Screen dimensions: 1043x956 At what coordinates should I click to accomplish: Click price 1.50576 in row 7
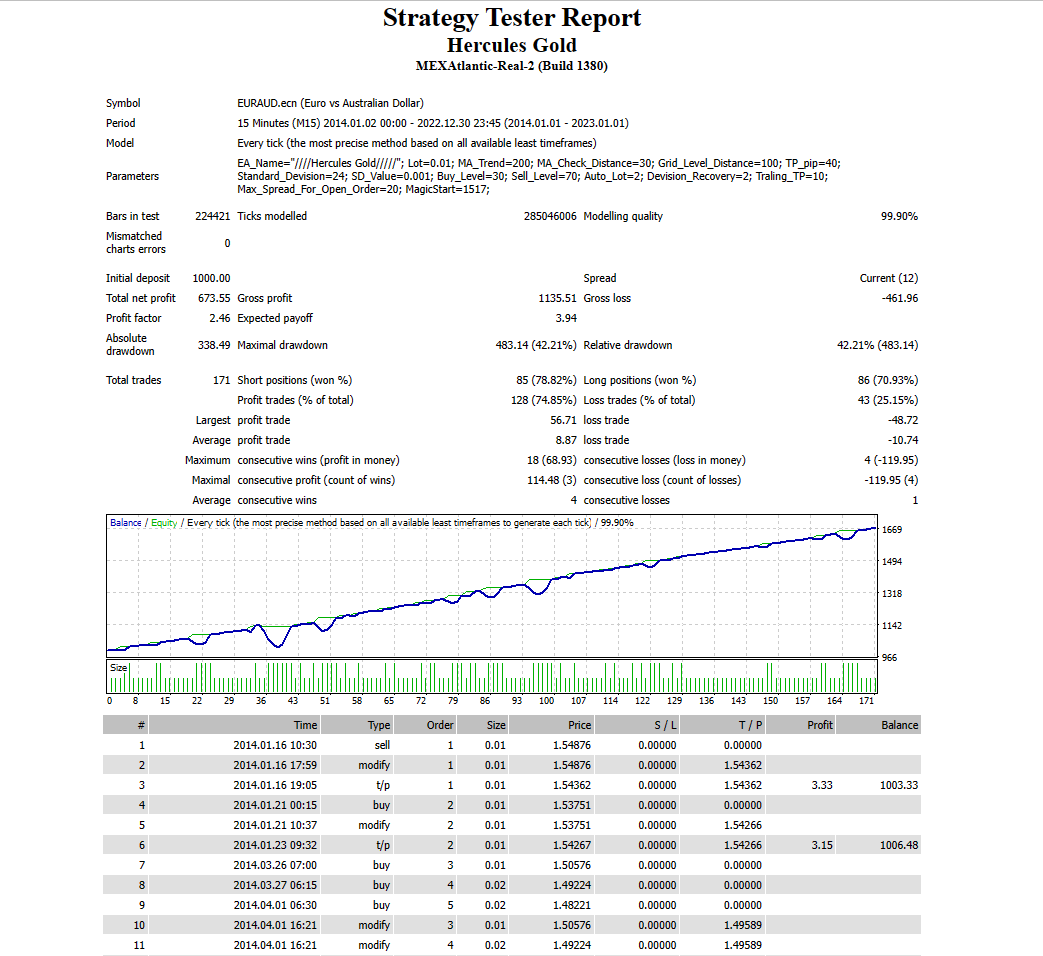(572, 865)
